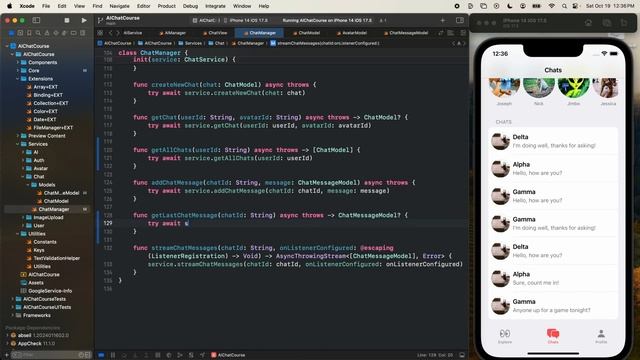Open the bookmark navigator

(x=29, y=33)
